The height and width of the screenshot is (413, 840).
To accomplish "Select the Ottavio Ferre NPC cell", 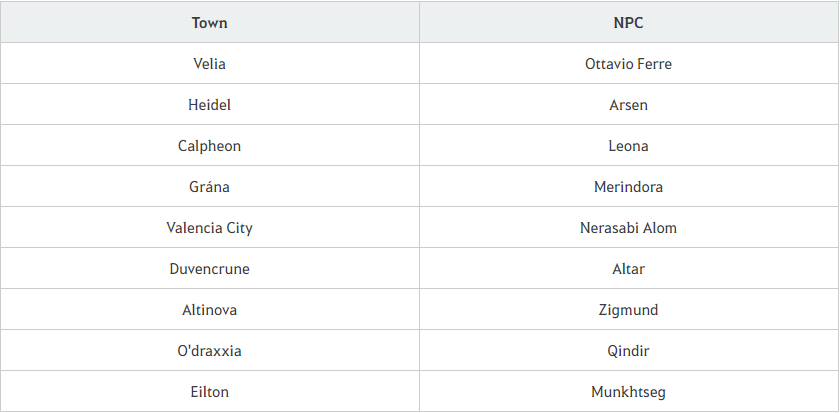I will pos(628,64).
